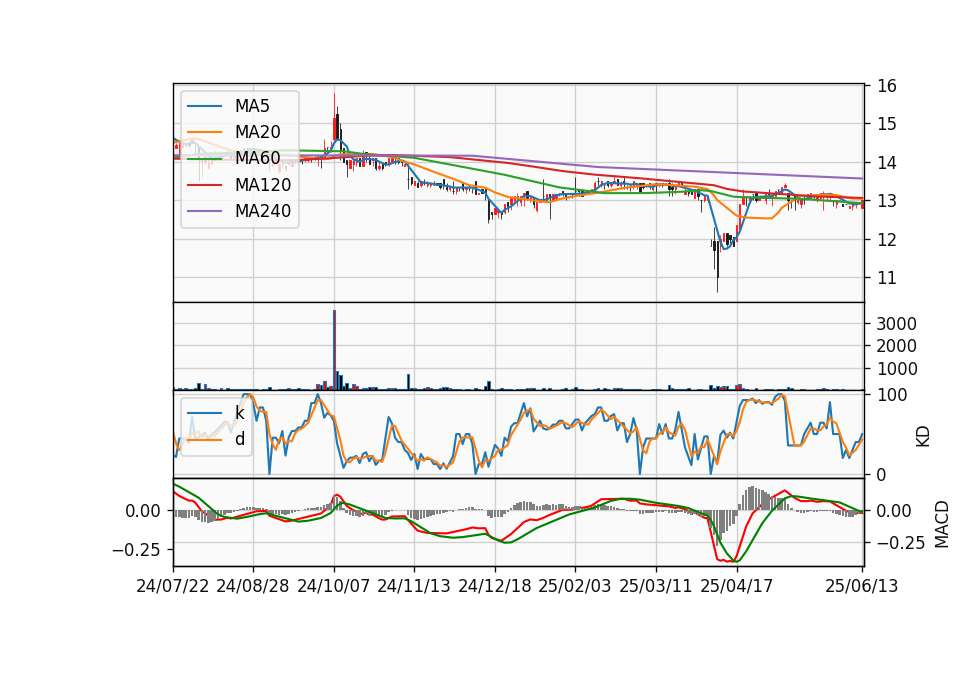This screenshot has width=960, height=690.
Task: Click the d legend label in KD panel
Action: [240, 438]
